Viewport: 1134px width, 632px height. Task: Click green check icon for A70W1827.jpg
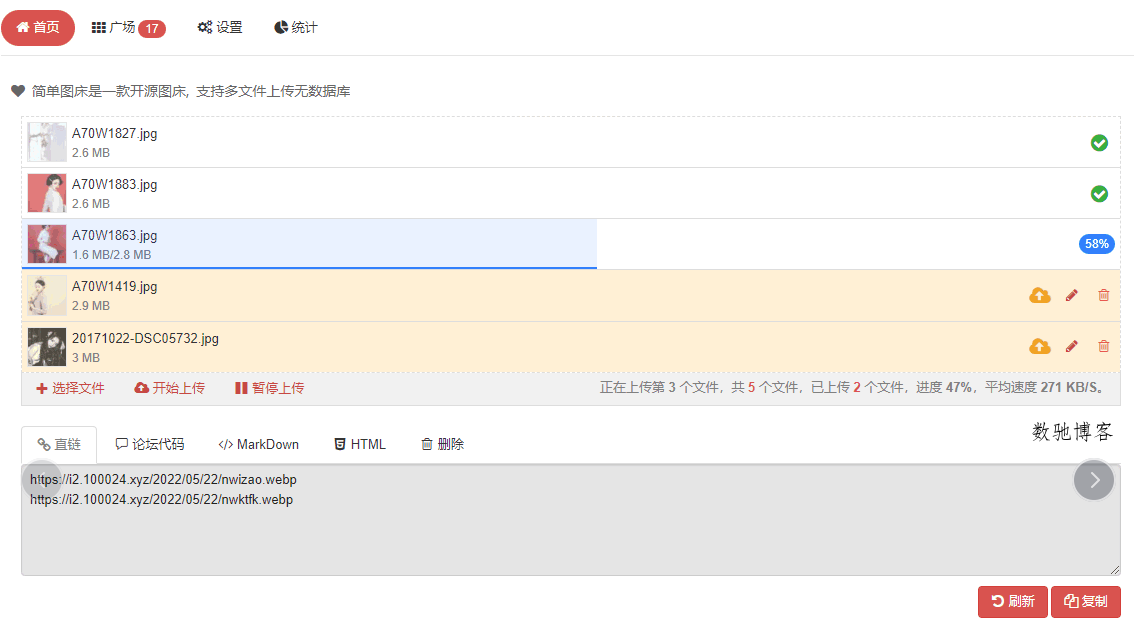point(1099,143)
